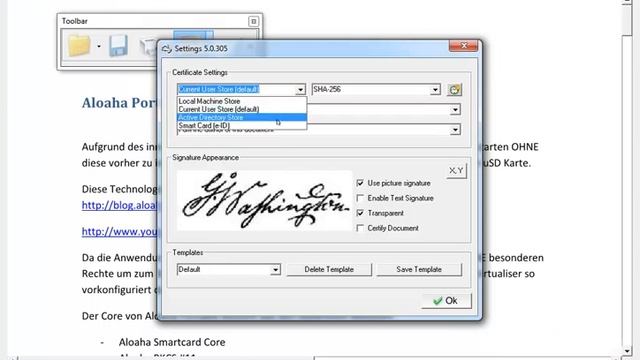
Task: Click the Delete Template button
Action: click(329, 269)
